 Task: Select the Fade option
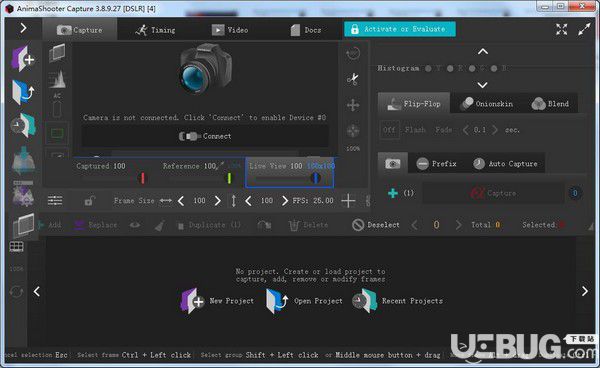[x=443, y=130]
